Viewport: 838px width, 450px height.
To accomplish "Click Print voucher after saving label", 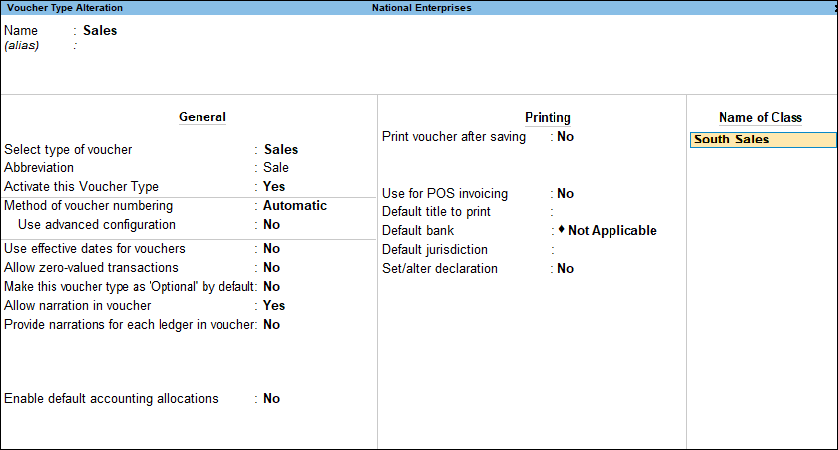I will coord(454,137).
